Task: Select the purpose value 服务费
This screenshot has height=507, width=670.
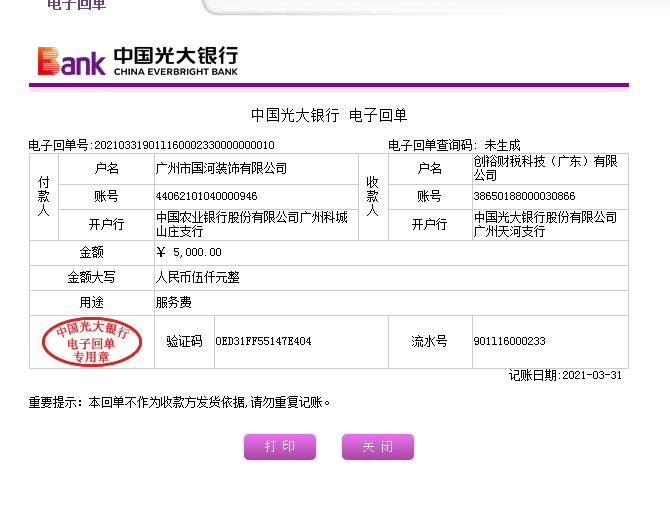Action: click(173, 302)
